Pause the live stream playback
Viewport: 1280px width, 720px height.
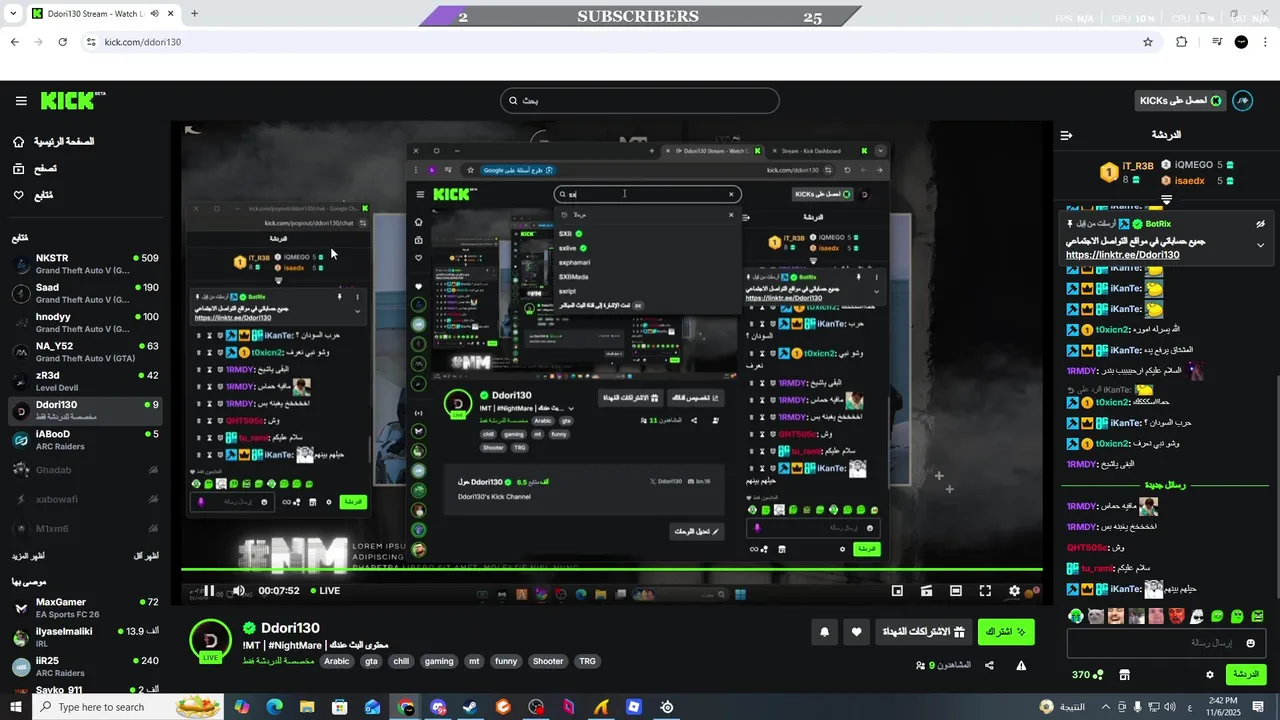coord(209,591)
